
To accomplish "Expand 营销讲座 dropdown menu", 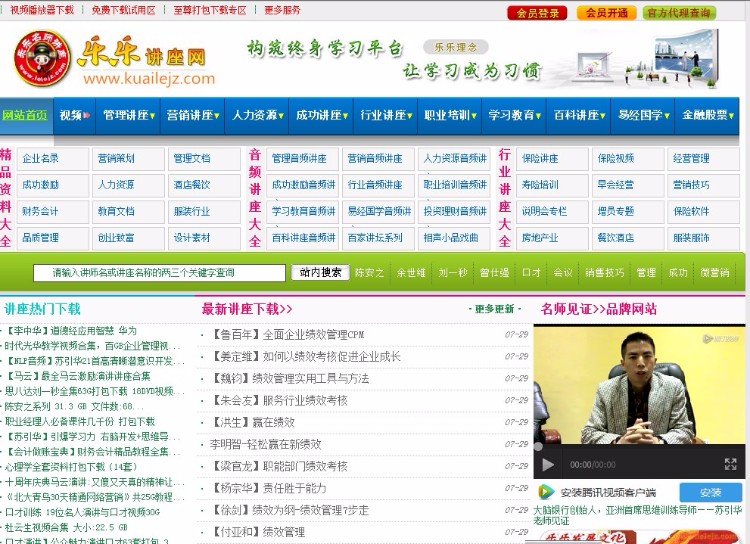I will click(193, 115).
